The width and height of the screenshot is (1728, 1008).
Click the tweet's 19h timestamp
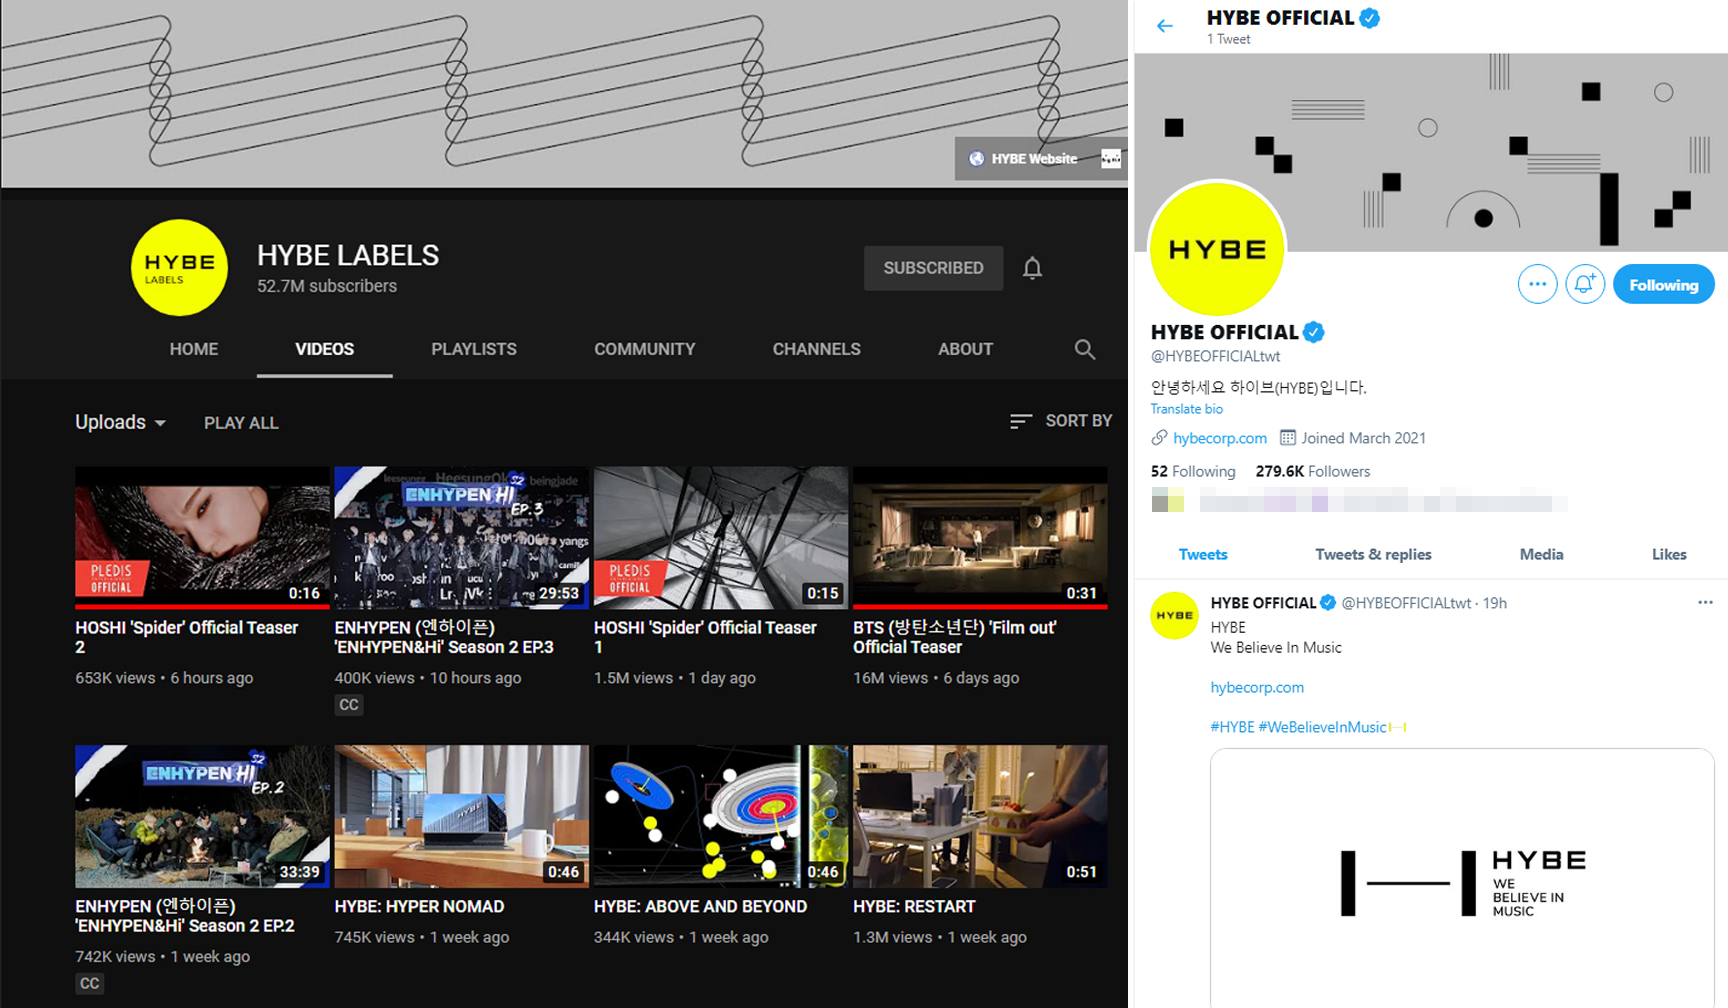pyautogui.click(x=1494, y=603)
